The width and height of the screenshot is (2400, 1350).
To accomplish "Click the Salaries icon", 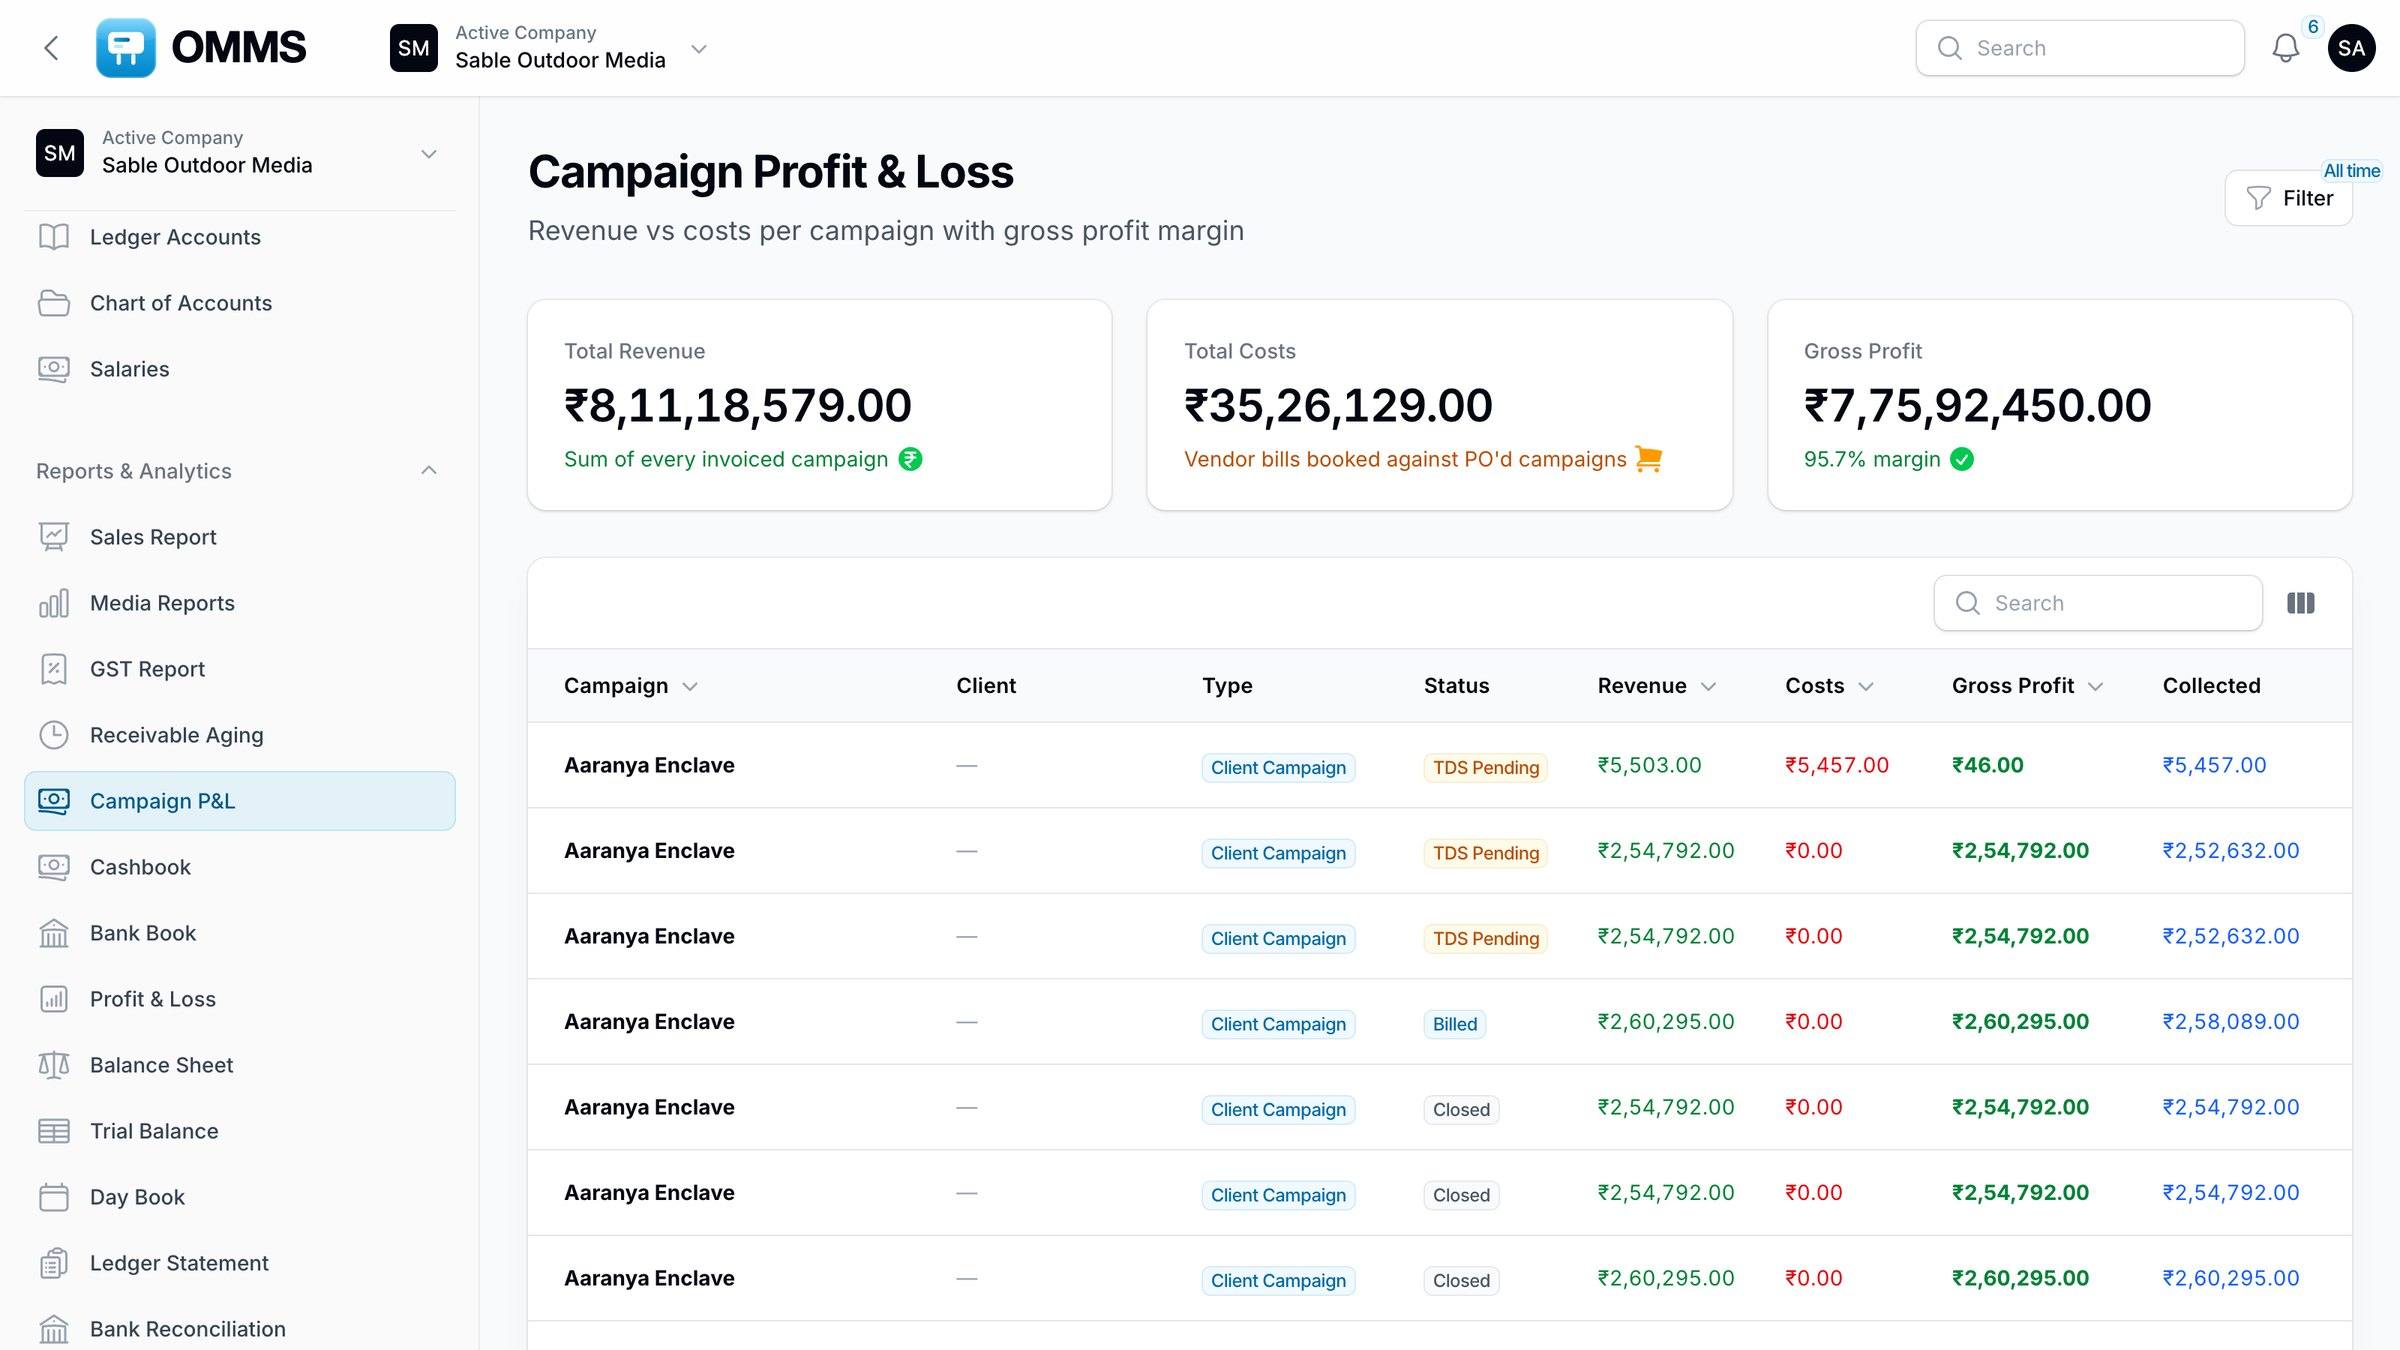I will coord(54,369).
